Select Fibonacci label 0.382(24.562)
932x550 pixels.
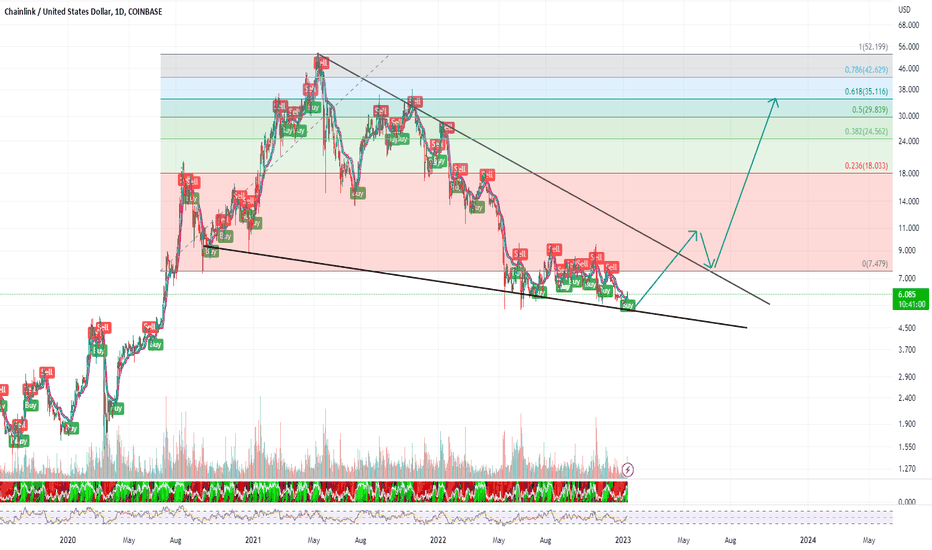tap(867, 132)
